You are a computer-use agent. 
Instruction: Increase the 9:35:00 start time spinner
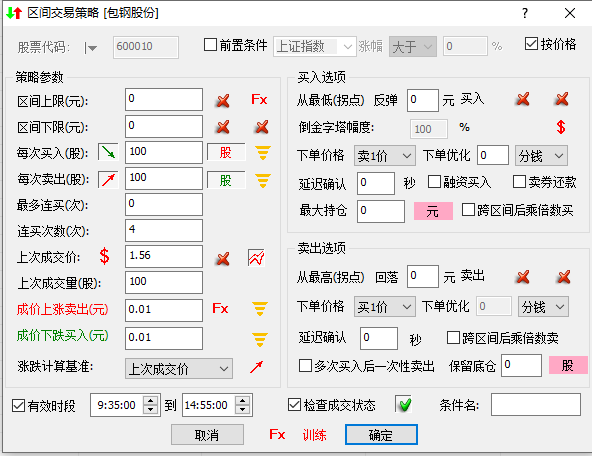coord(151,401)
